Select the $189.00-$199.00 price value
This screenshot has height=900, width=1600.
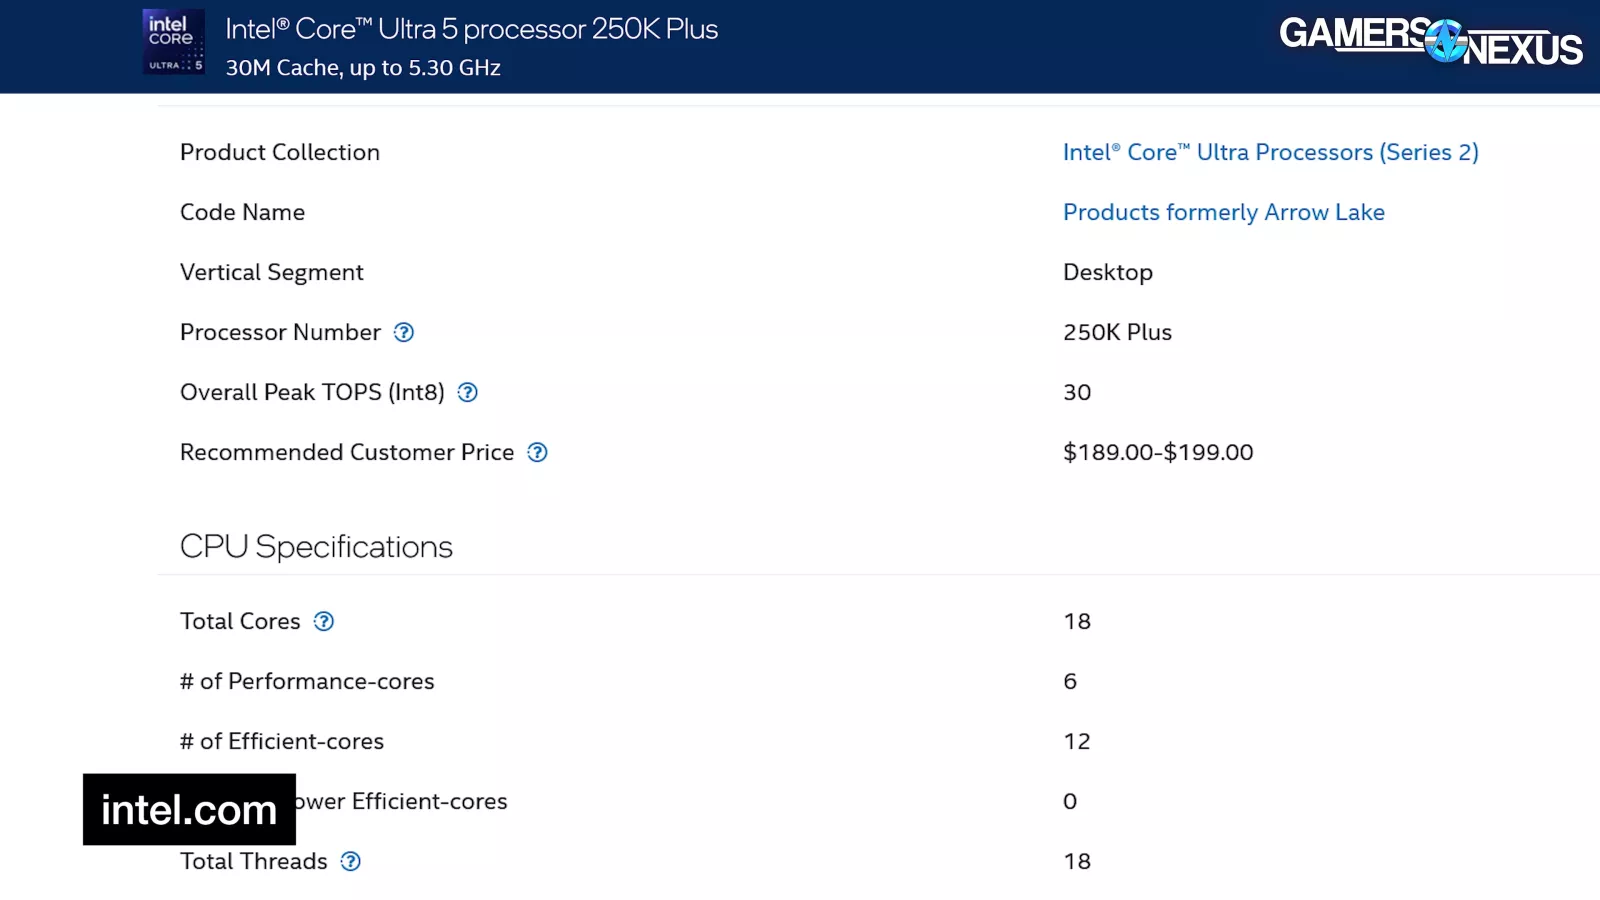point(1157,453)
